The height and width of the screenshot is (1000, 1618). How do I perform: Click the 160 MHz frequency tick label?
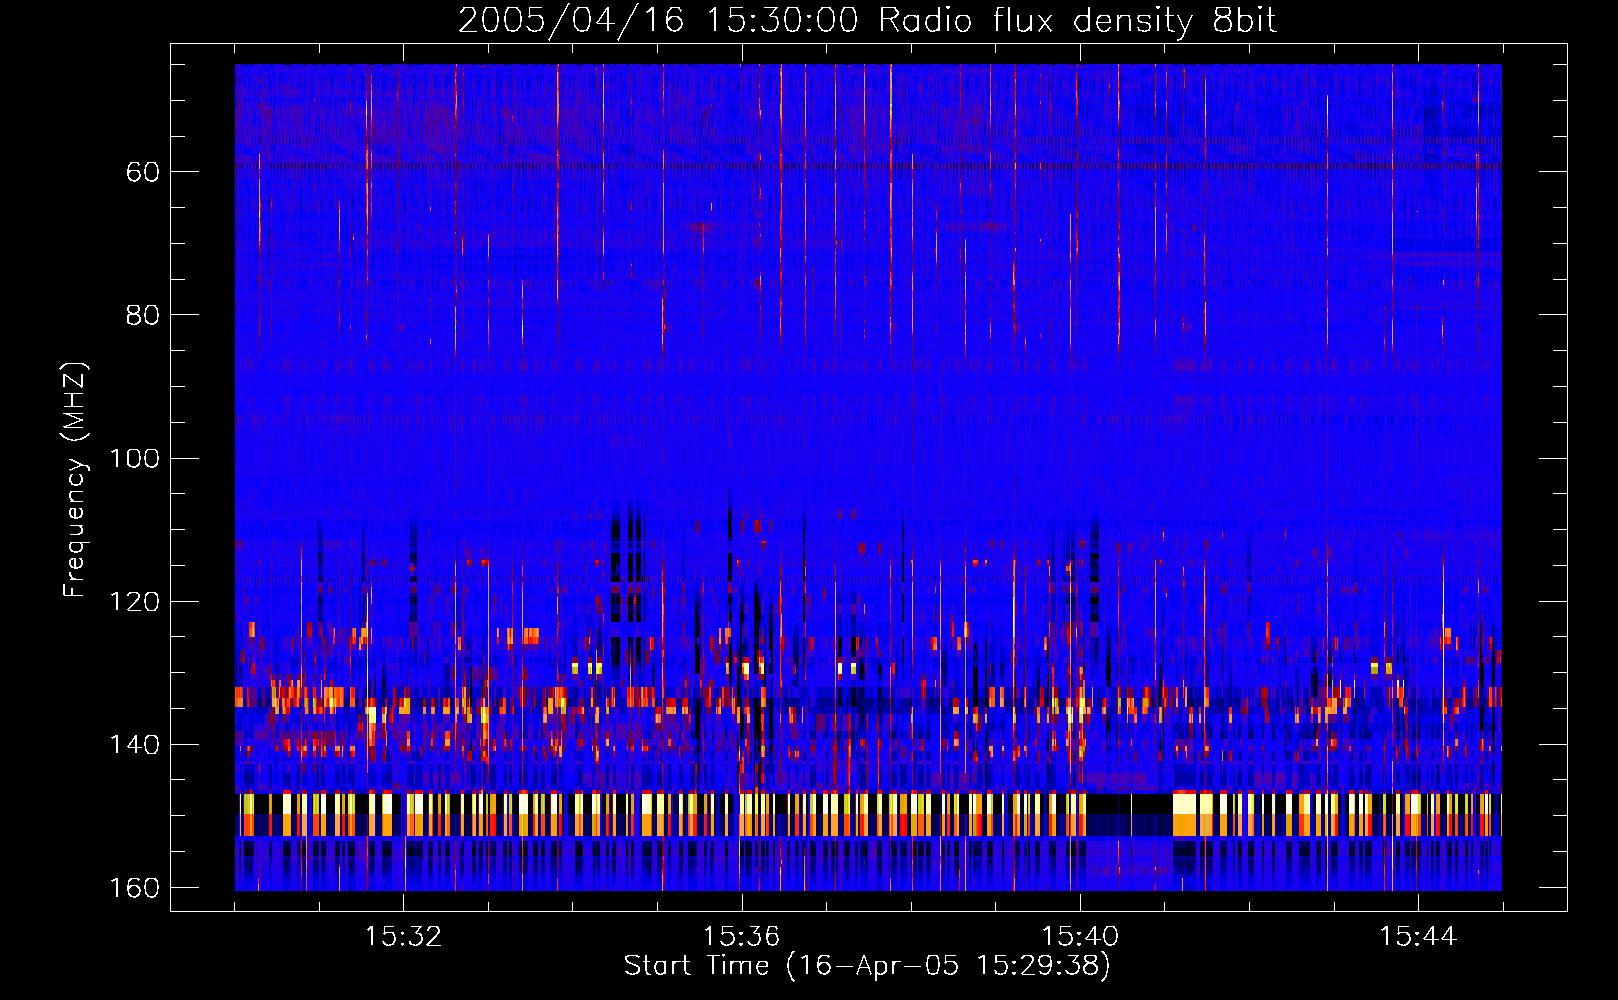point(134,888)
